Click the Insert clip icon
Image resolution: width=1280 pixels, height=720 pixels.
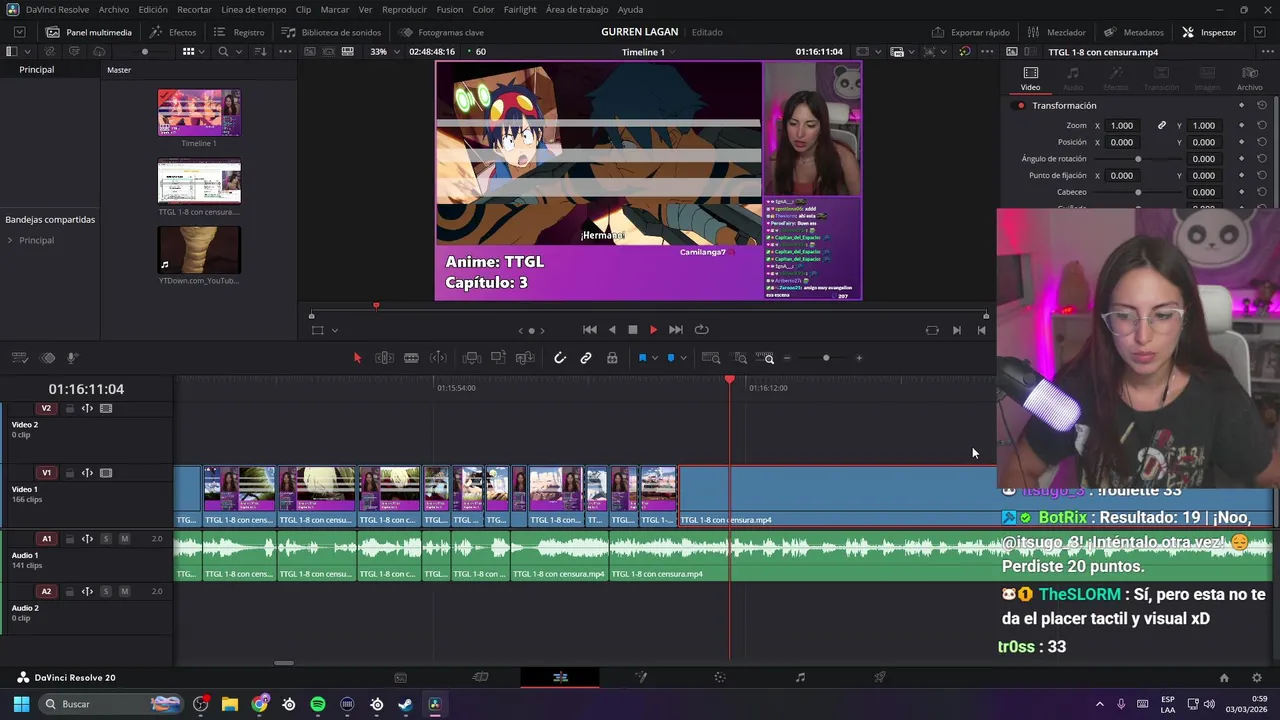(472, 358)
